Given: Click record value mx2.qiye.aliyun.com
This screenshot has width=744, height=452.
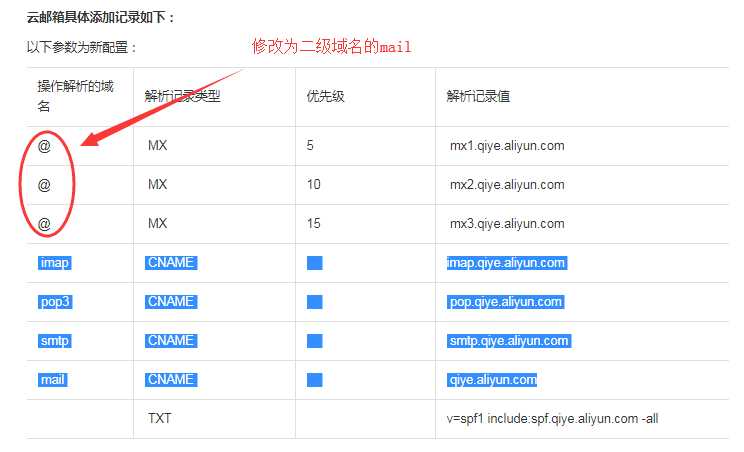Looking at the screenshot, I should 507,184.
